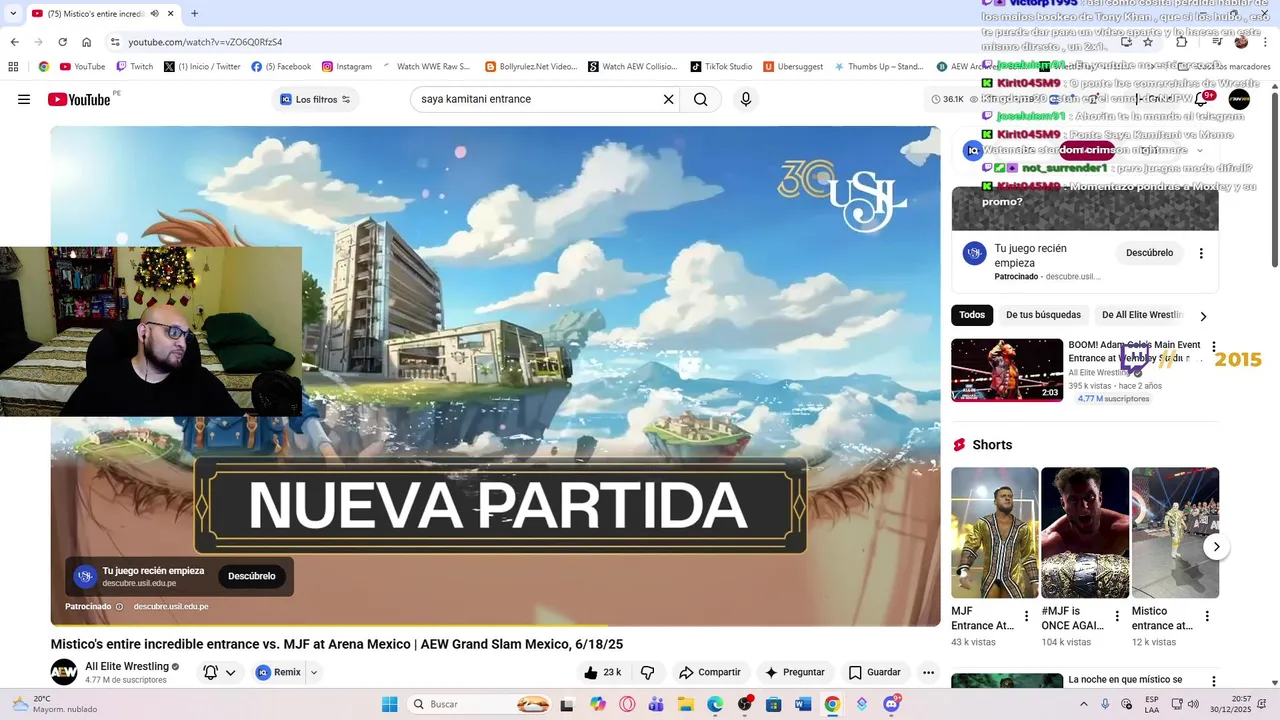Open the All Elite Wrestling channel avatar
Screen dimensions: 1280x720
pos(64,672)
